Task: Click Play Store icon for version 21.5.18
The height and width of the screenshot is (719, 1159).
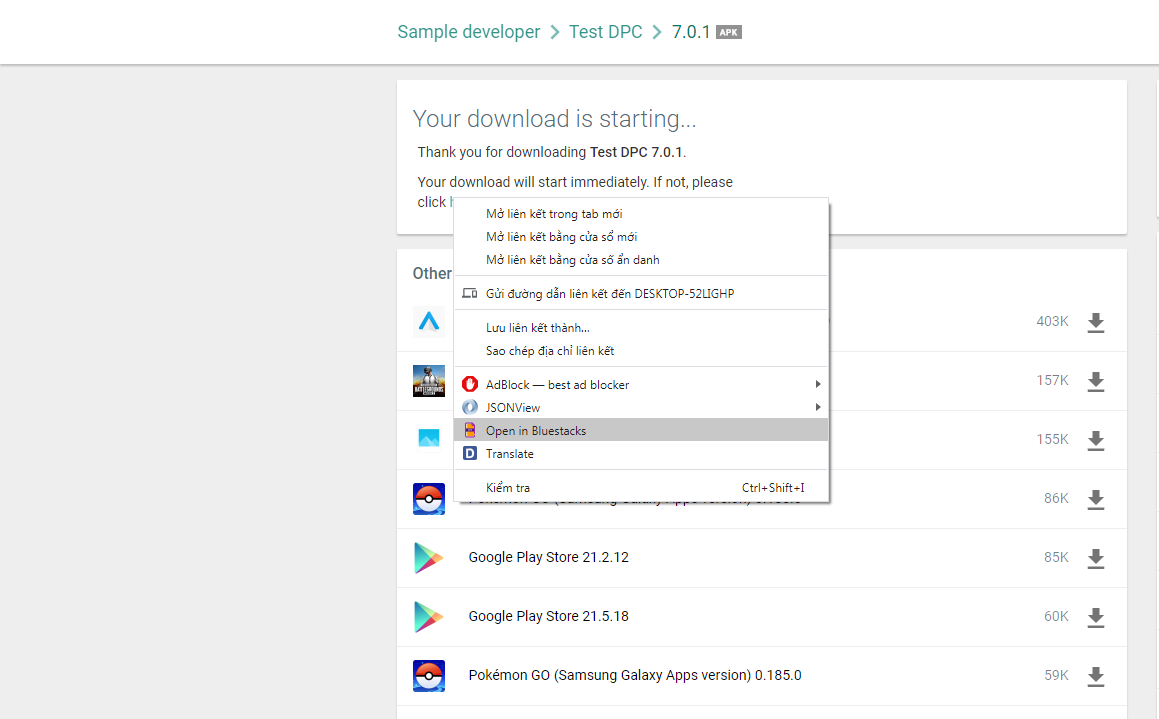Action: [429, 617]
